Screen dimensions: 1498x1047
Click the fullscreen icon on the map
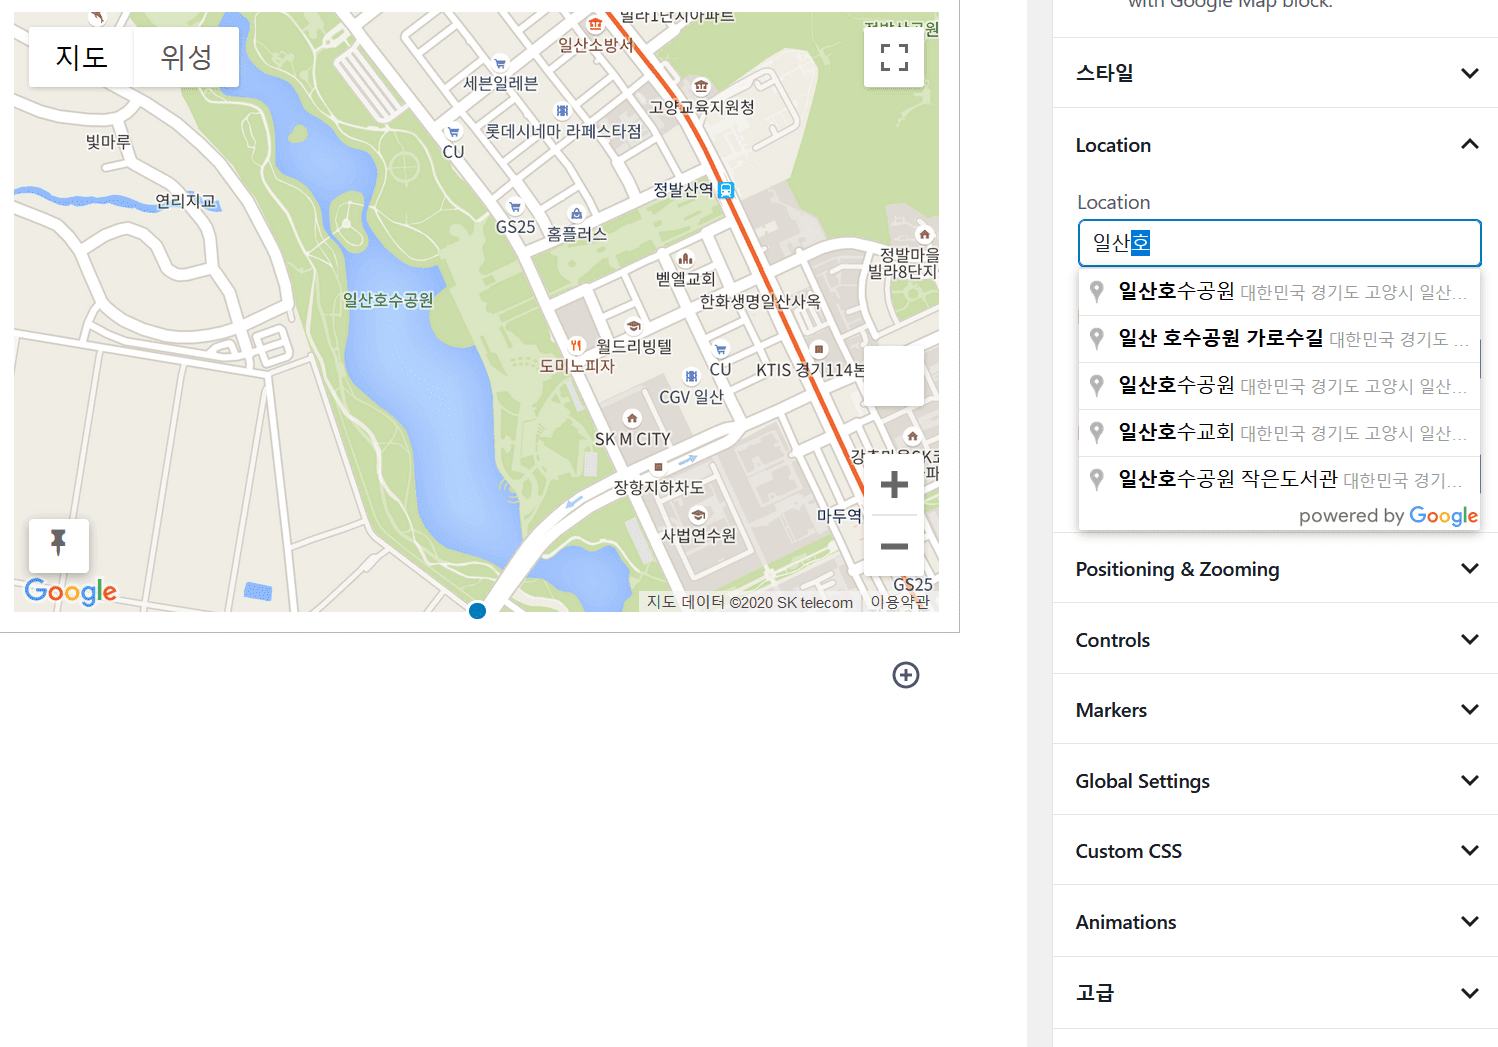893,57
